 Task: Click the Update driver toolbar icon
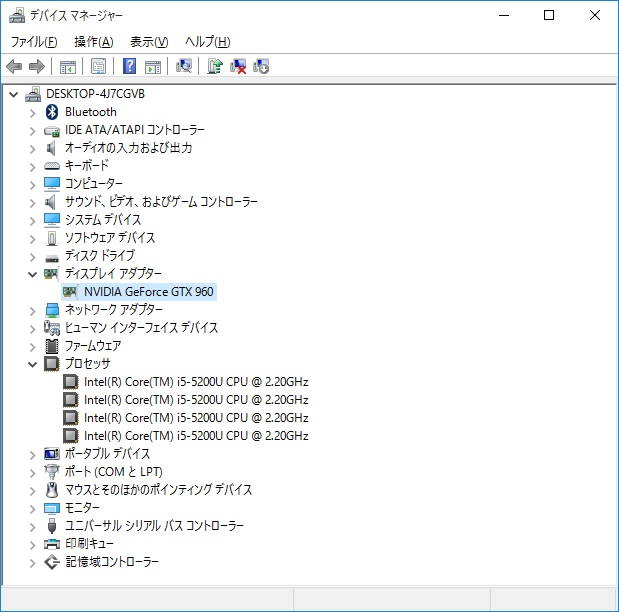click(x=214, y=67)
